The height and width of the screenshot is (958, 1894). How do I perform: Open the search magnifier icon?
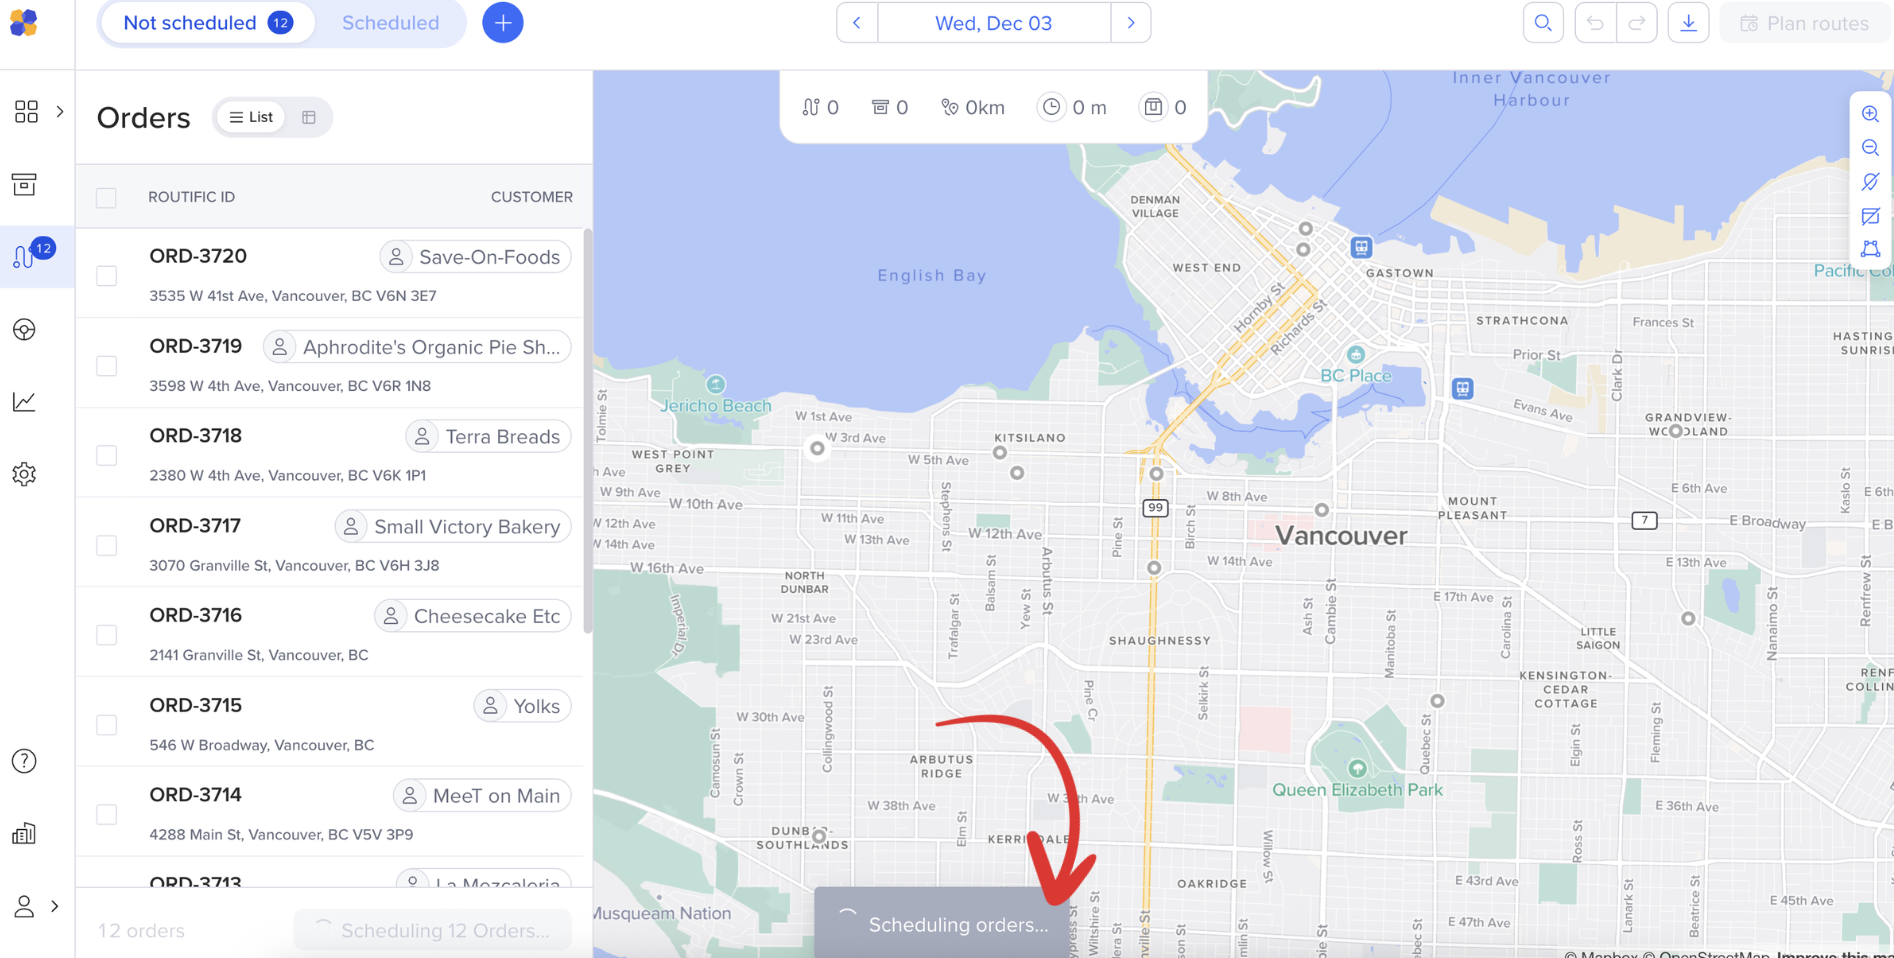pos(1543,23)
